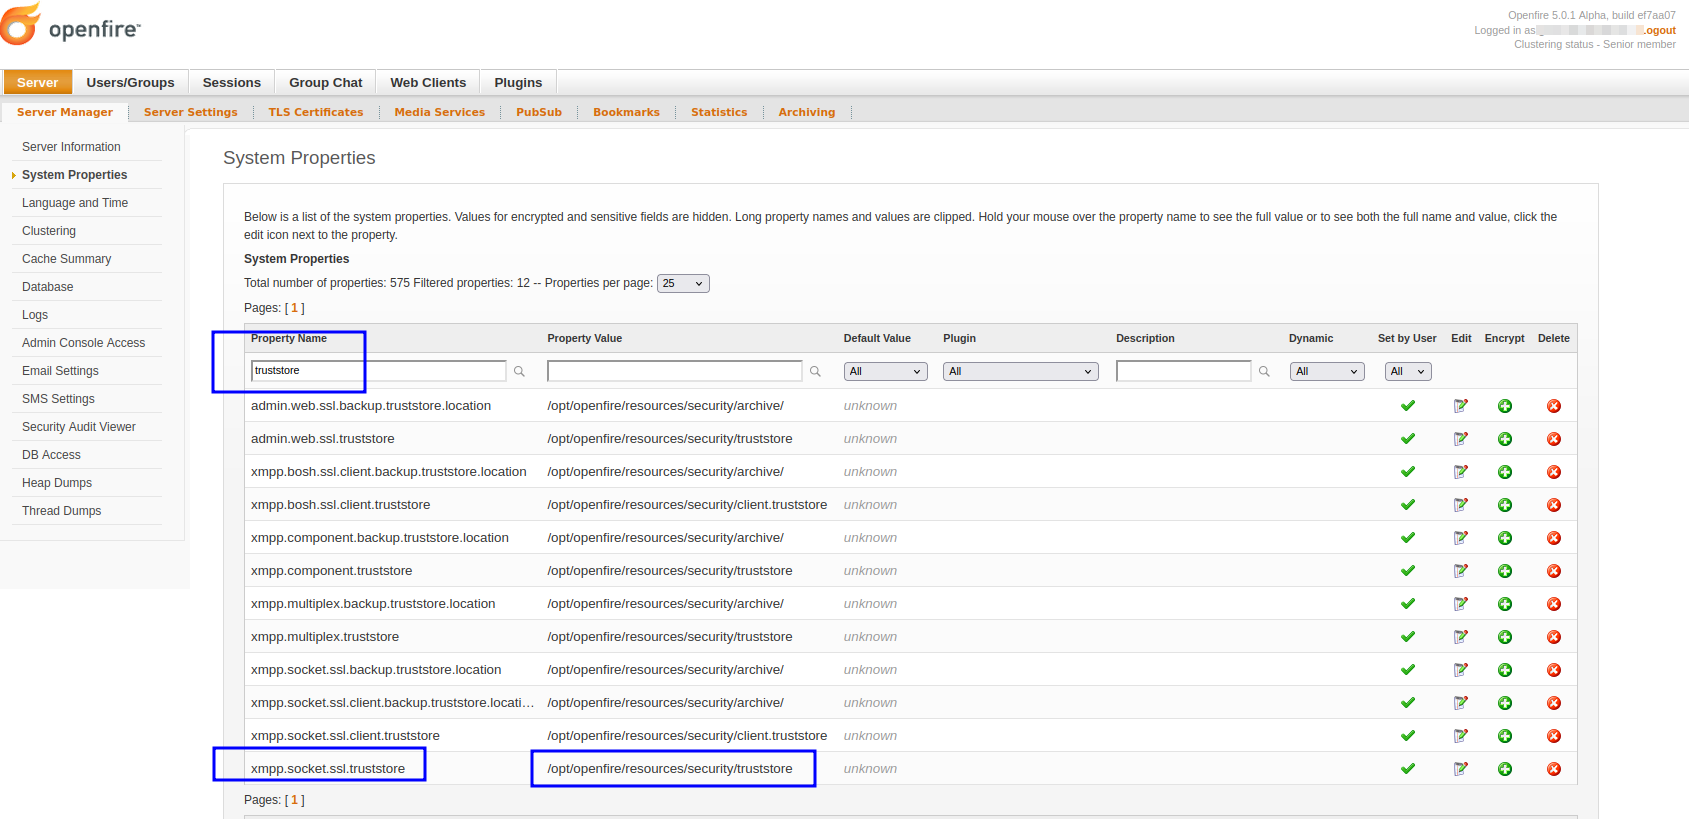Edit the xmpp.socket.ssl.backup.truststore.location property
Viewport: 1689px width, 819px height.
(1461, 670)
